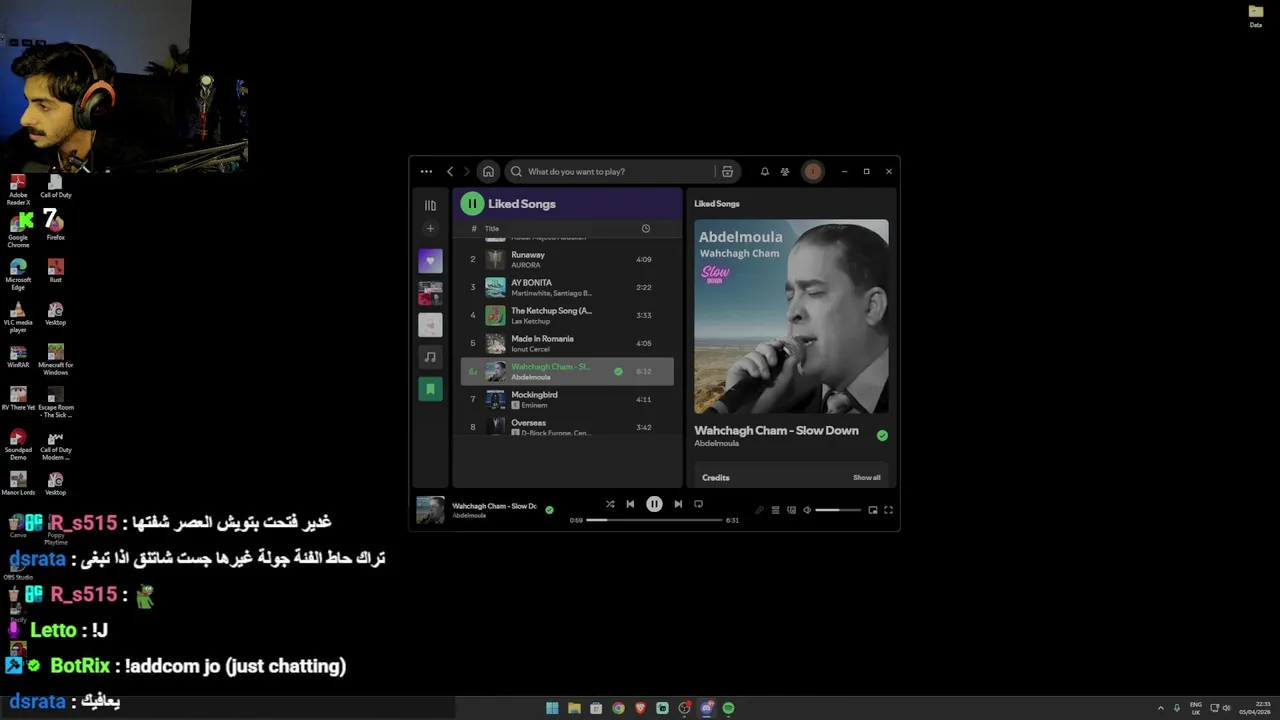Open 'Abdelmoula' artist link in side panel
The height and width of the screenshot is (720, 1280).
[717, 444]
